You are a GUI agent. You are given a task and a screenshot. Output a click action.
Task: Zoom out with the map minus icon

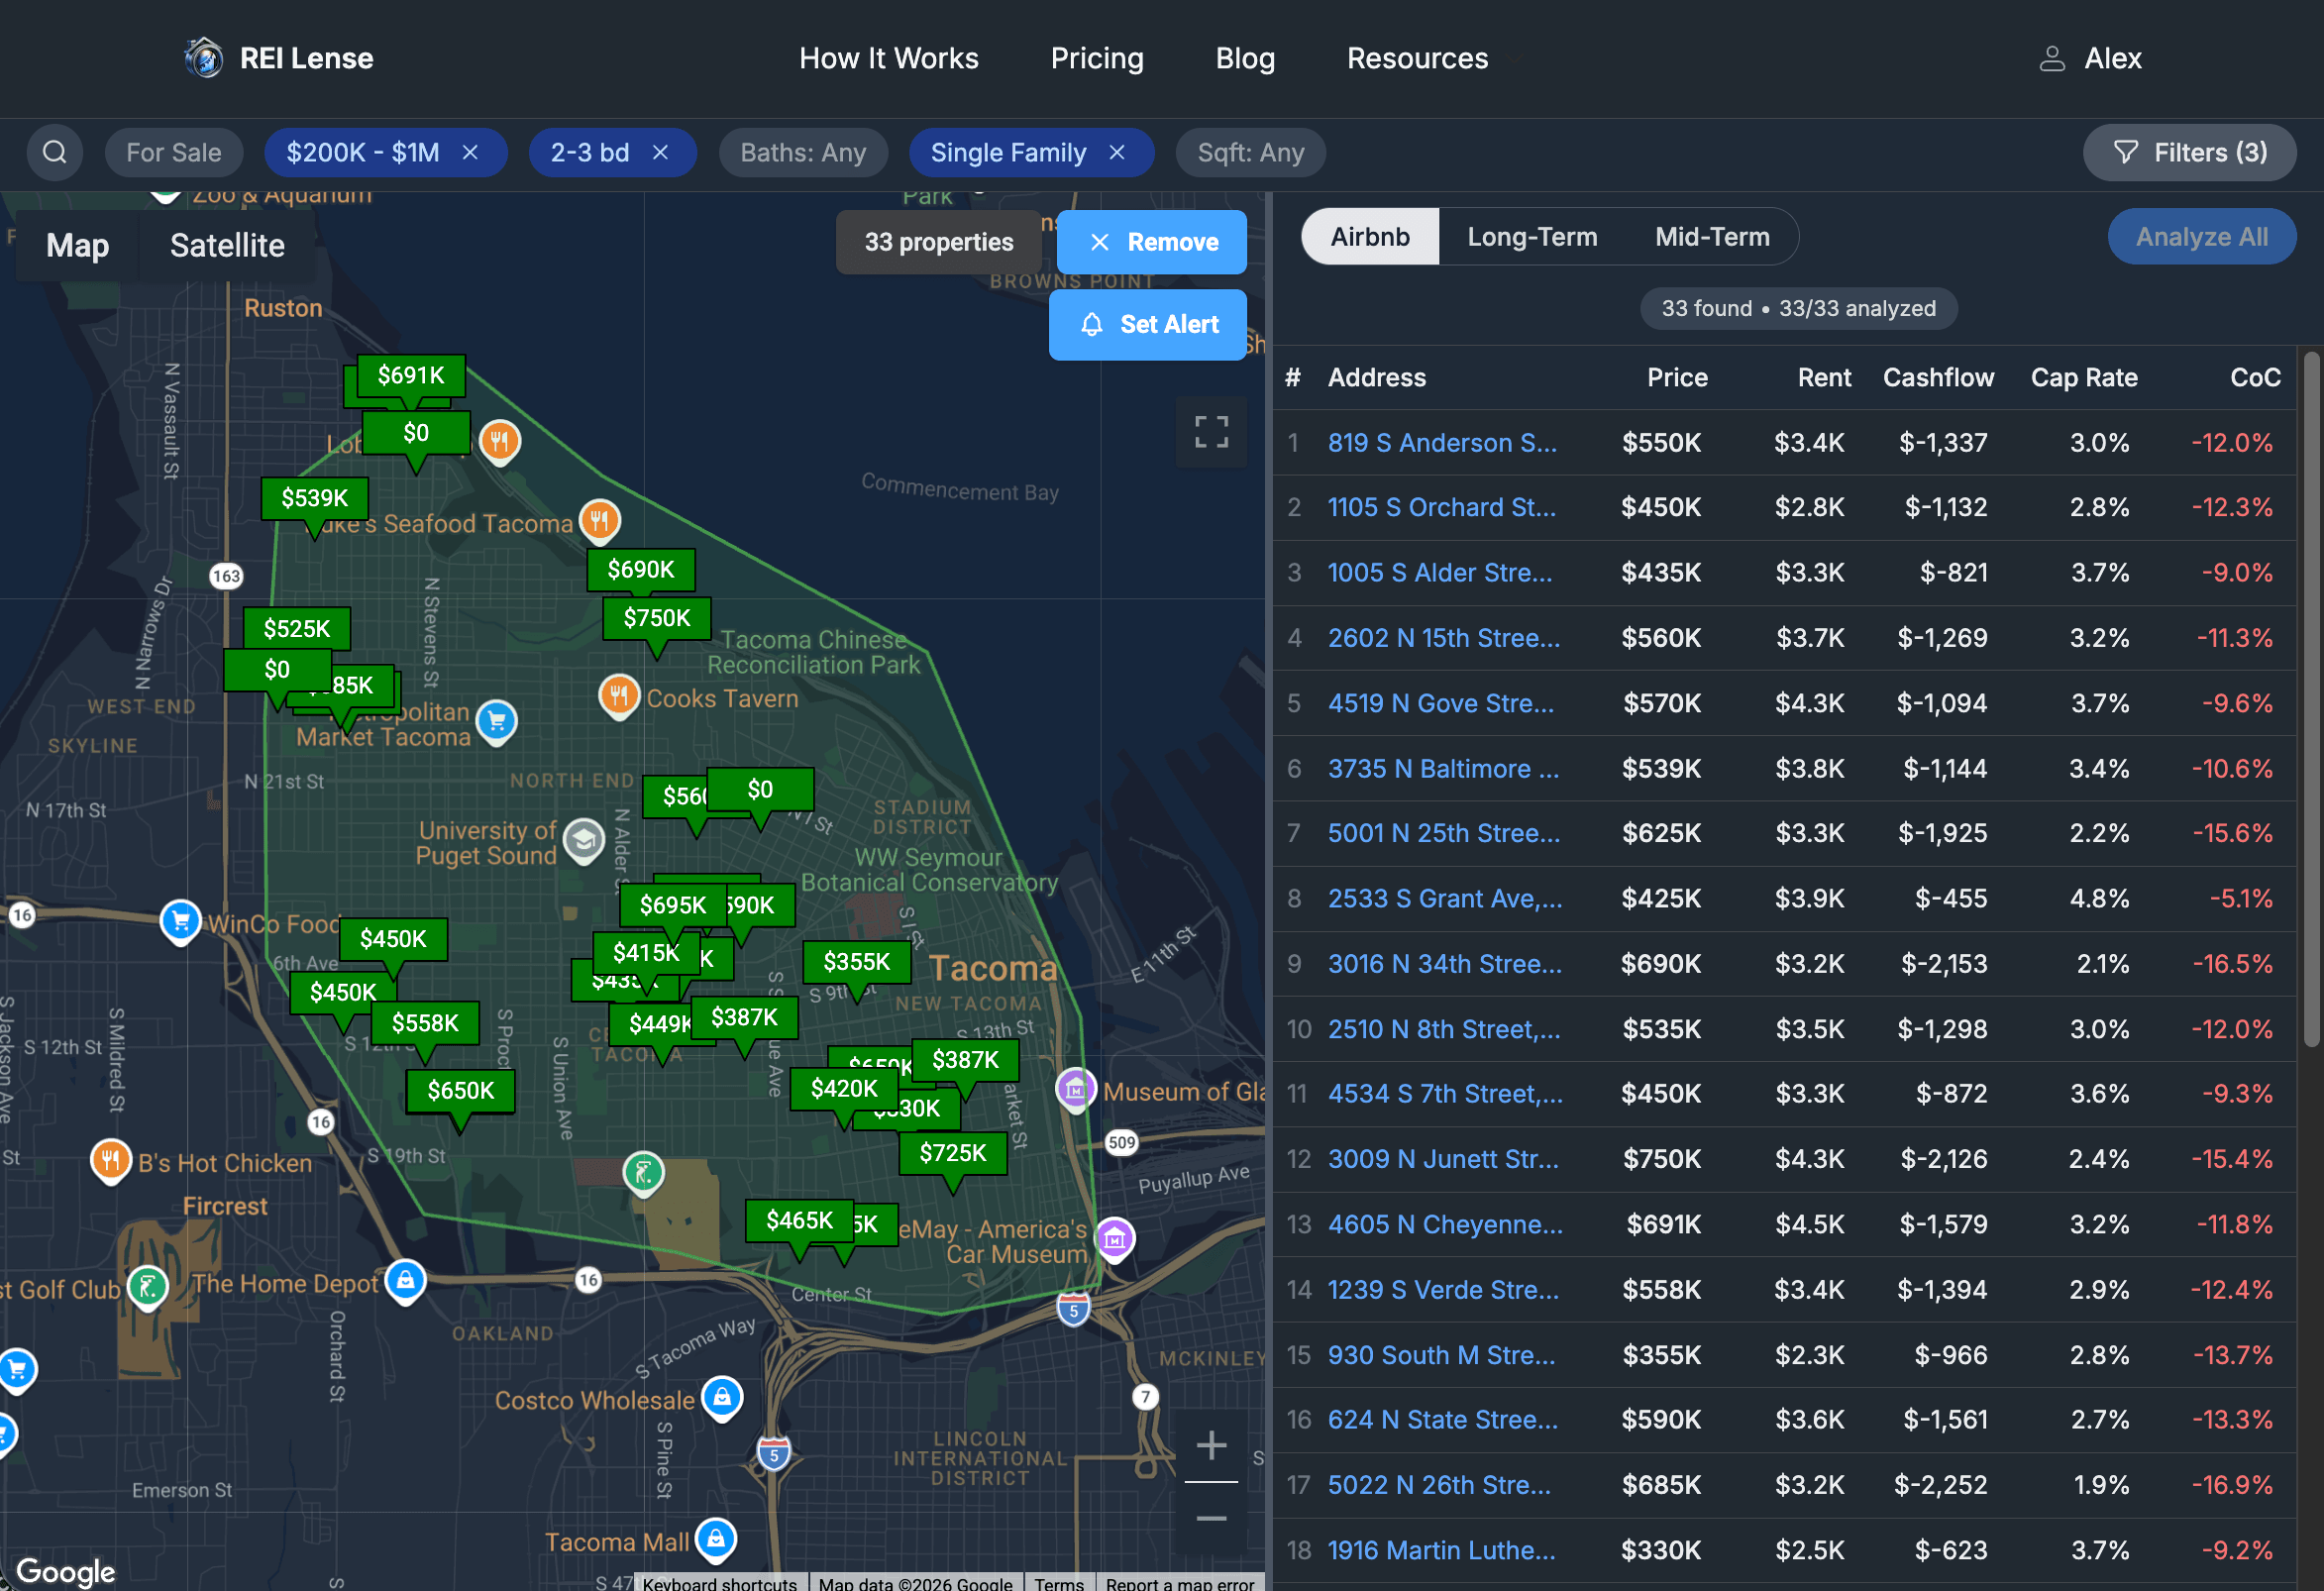click(x=1210, y=1519)
